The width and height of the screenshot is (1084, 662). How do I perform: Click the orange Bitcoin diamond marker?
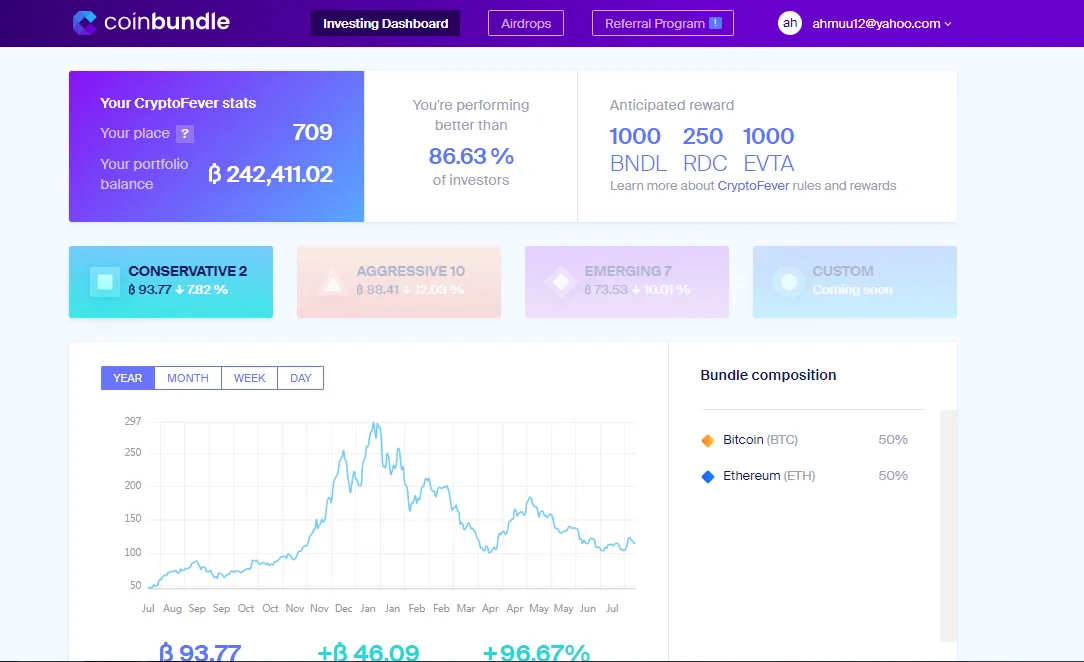(x=707, y=440)
